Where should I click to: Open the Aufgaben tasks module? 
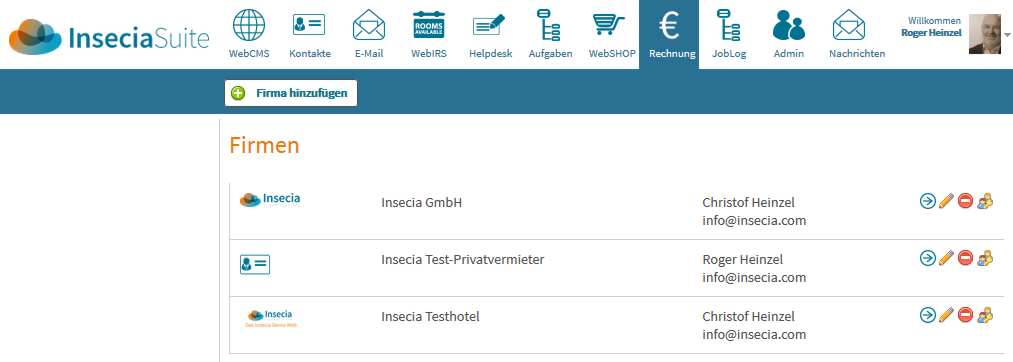click(550, 34)
